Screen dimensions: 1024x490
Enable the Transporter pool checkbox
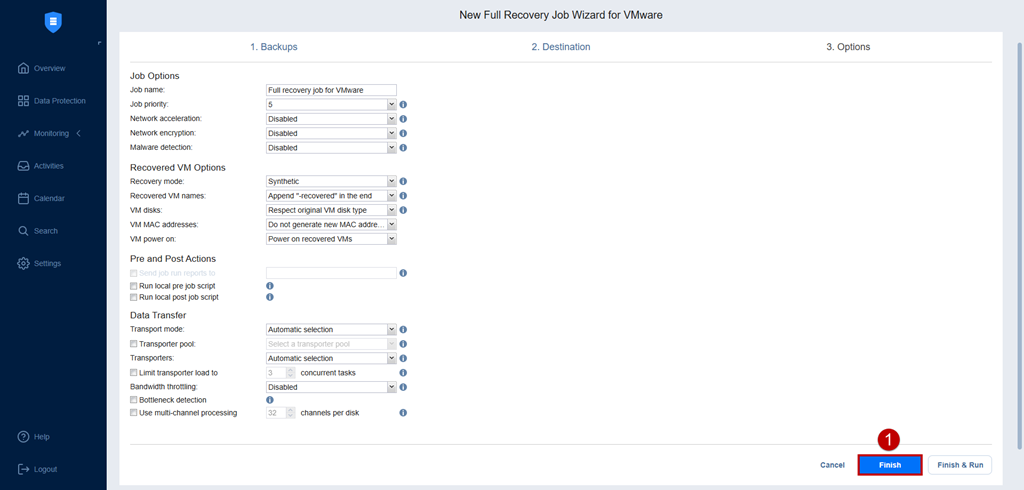point(133,344)
